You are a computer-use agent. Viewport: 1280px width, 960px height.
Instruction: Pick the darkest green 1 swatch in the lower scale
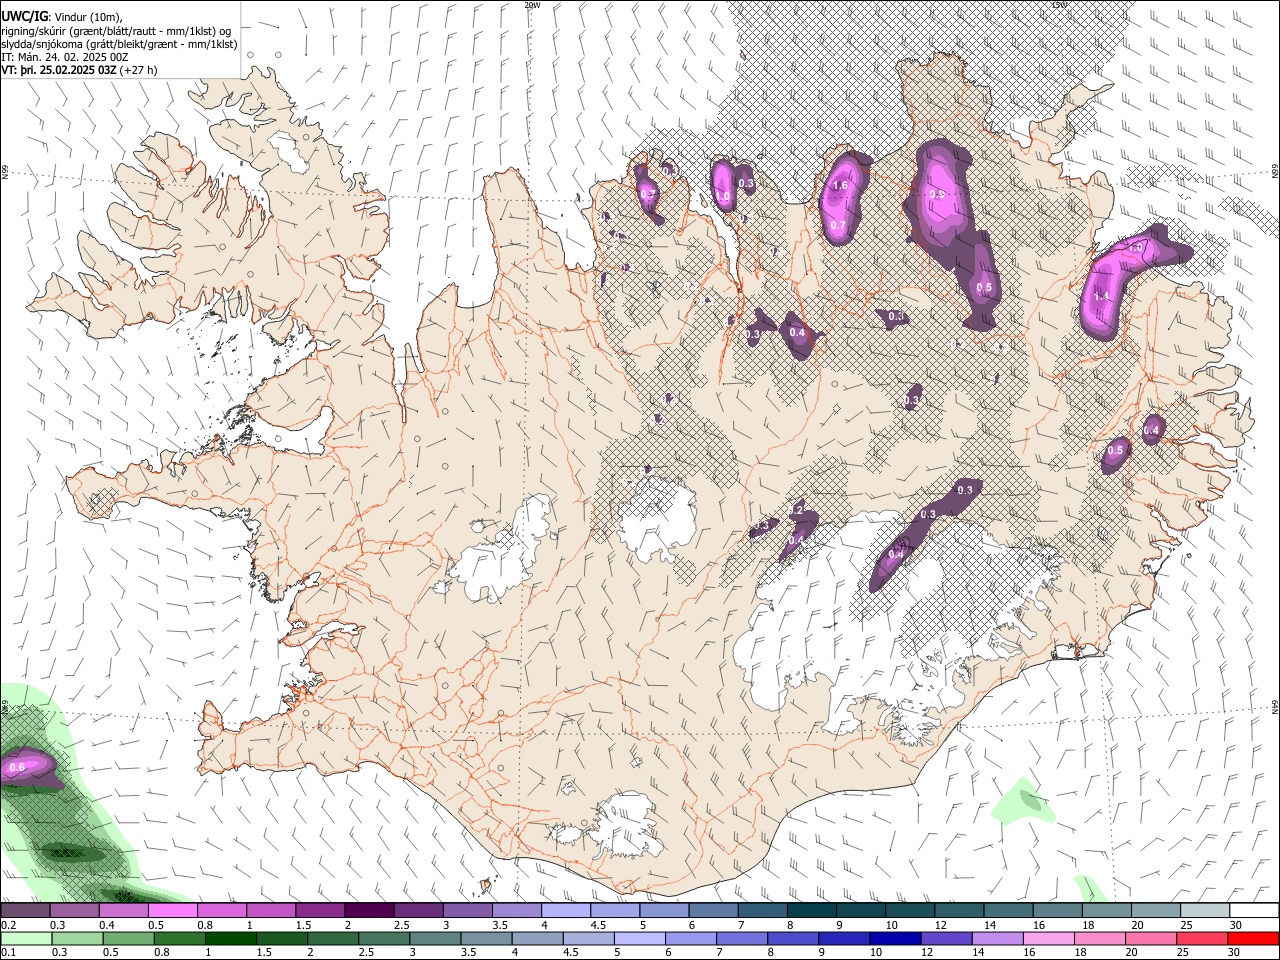click(x=230, y=938)
